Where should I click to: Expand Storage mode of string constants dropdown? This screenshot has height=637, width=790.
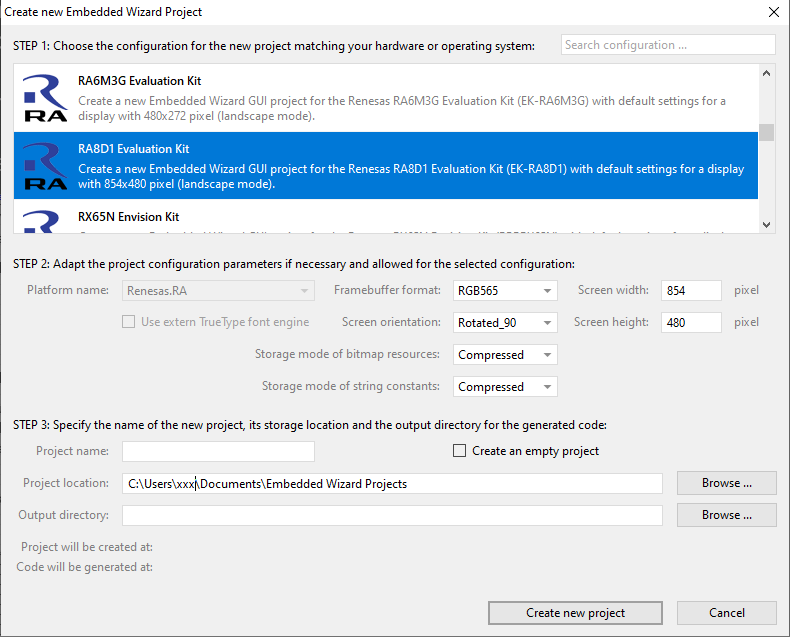pos(505,387)
